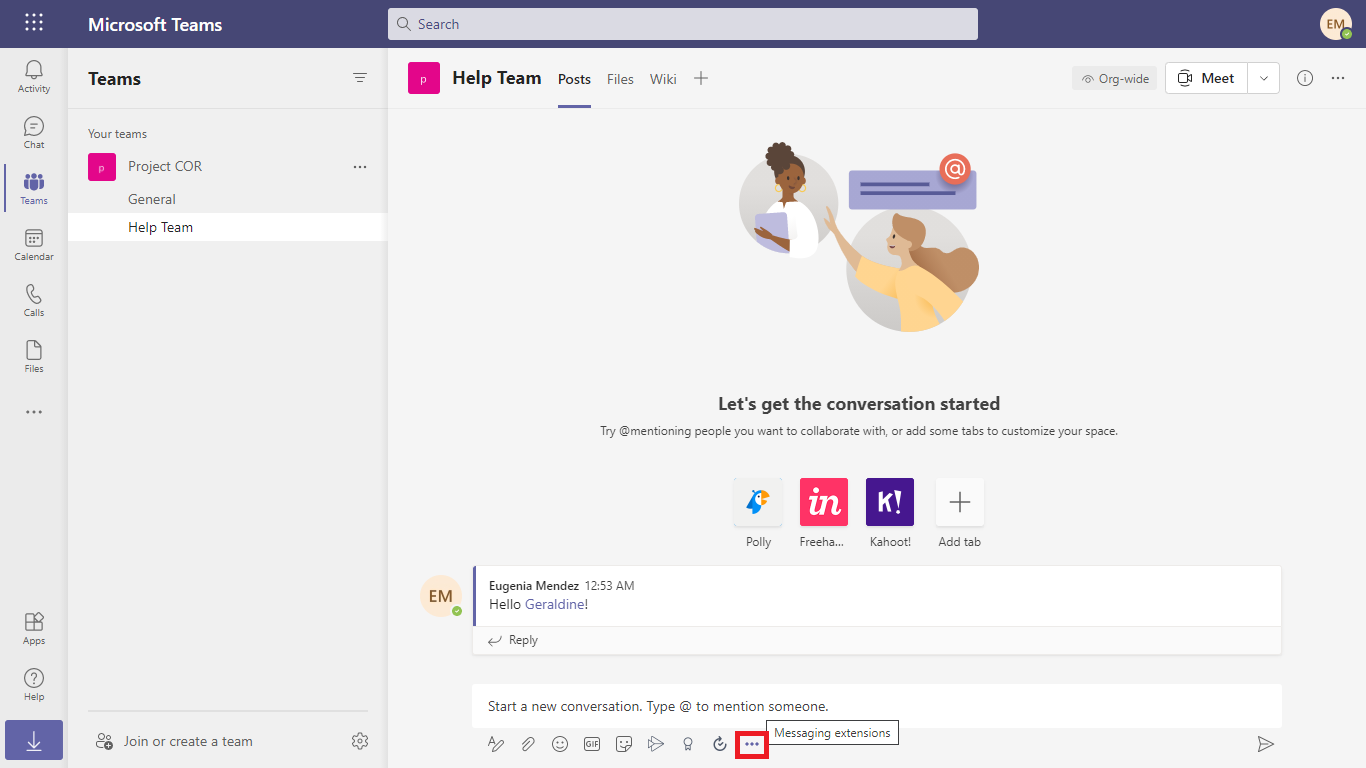
Task: Reply to Eugenia Mendez's message
Action: 513,640
